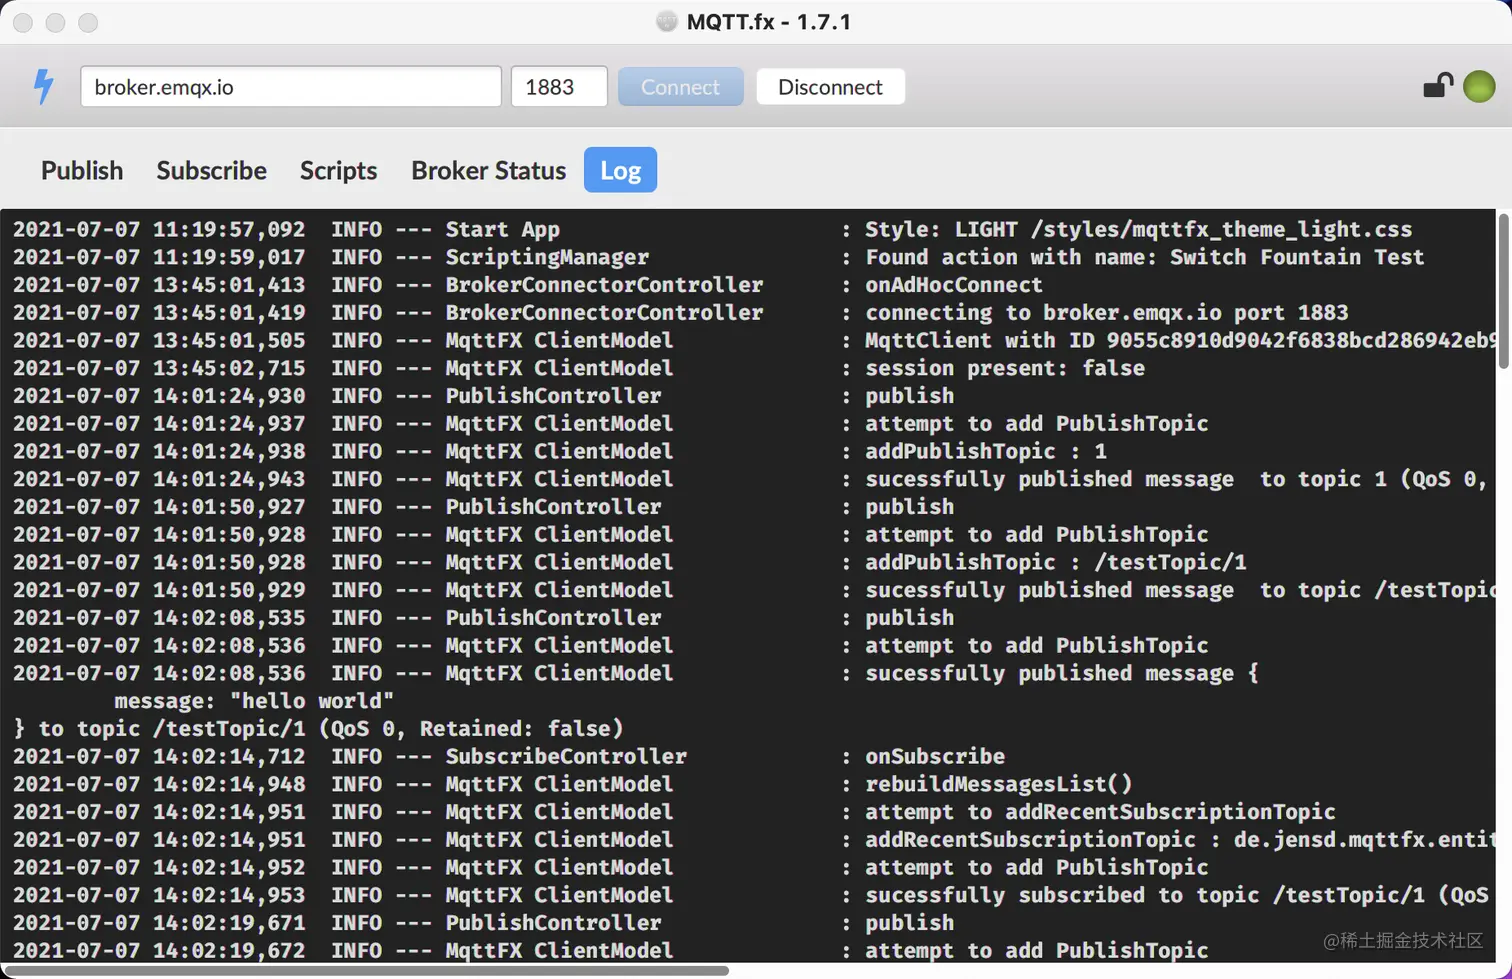Click the SubscribeController log entry
The height and width of the screenshot is (979, 1512).
(x=566, y=757)
